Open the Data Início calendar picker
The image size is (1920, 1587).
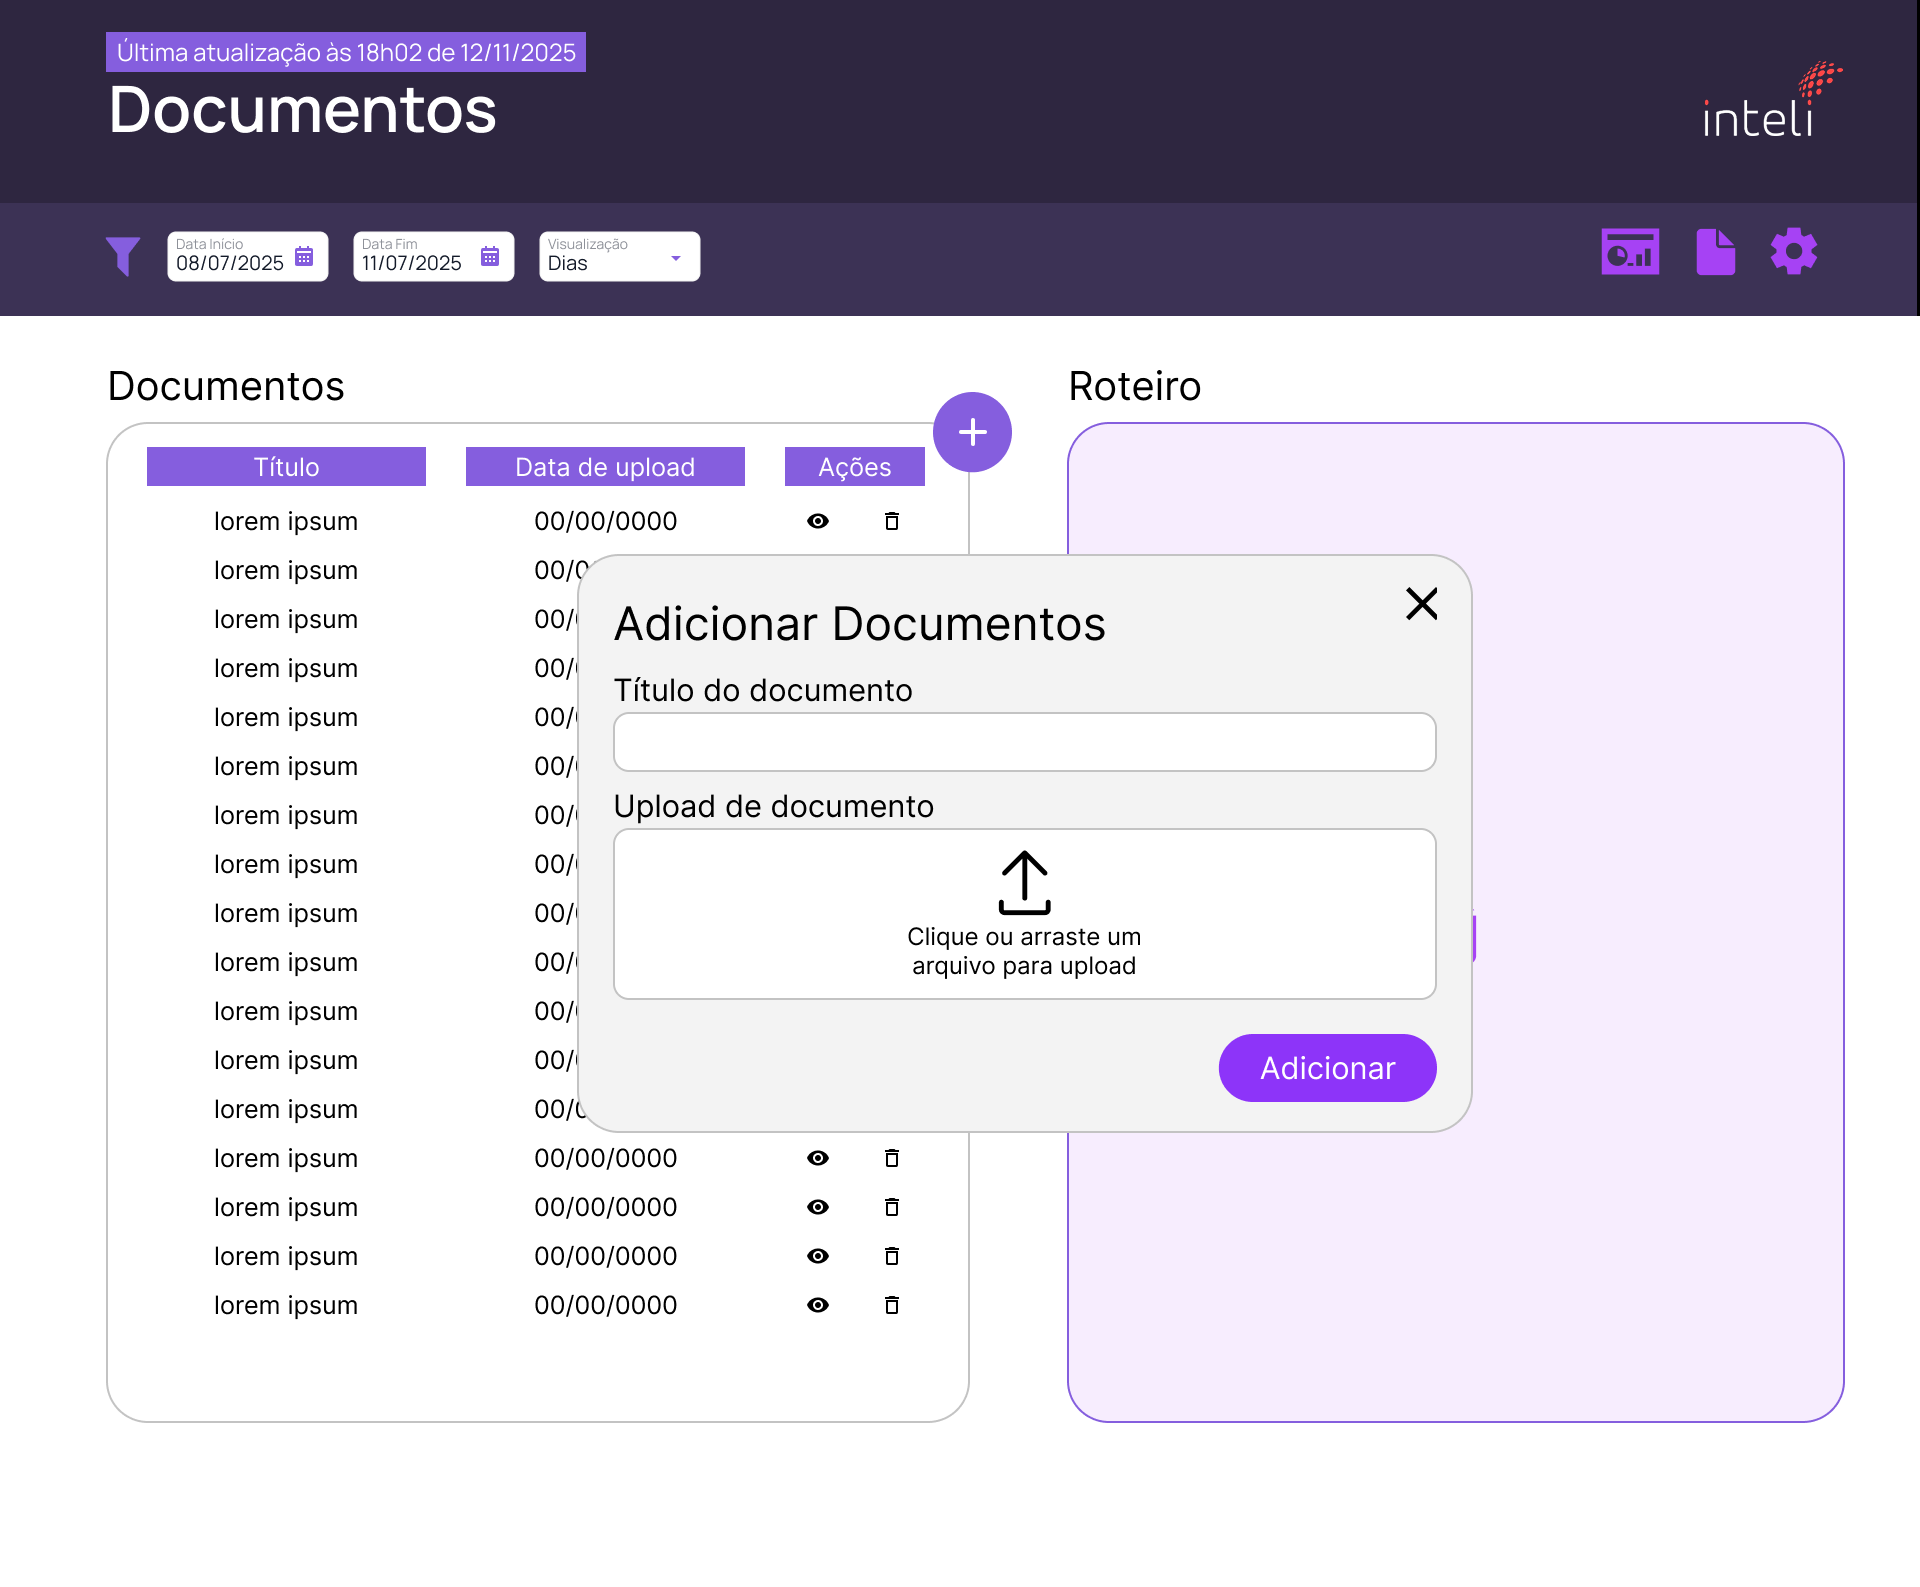[303, 255]
